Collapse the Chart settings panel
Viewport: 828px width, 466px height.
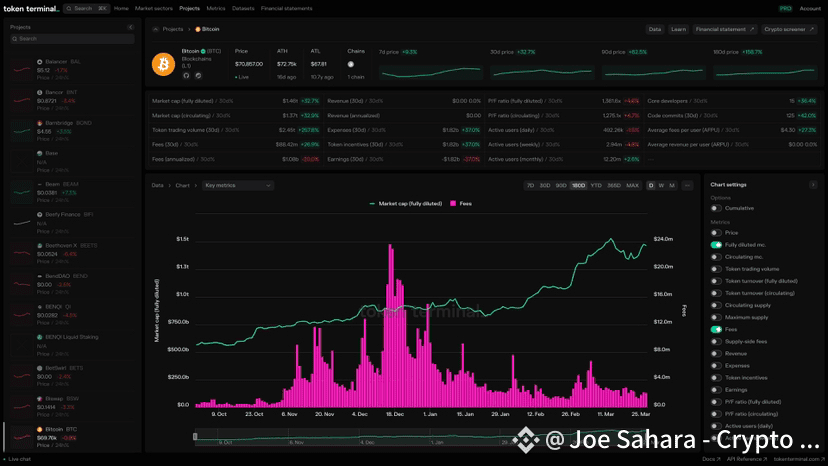point(813,185)
